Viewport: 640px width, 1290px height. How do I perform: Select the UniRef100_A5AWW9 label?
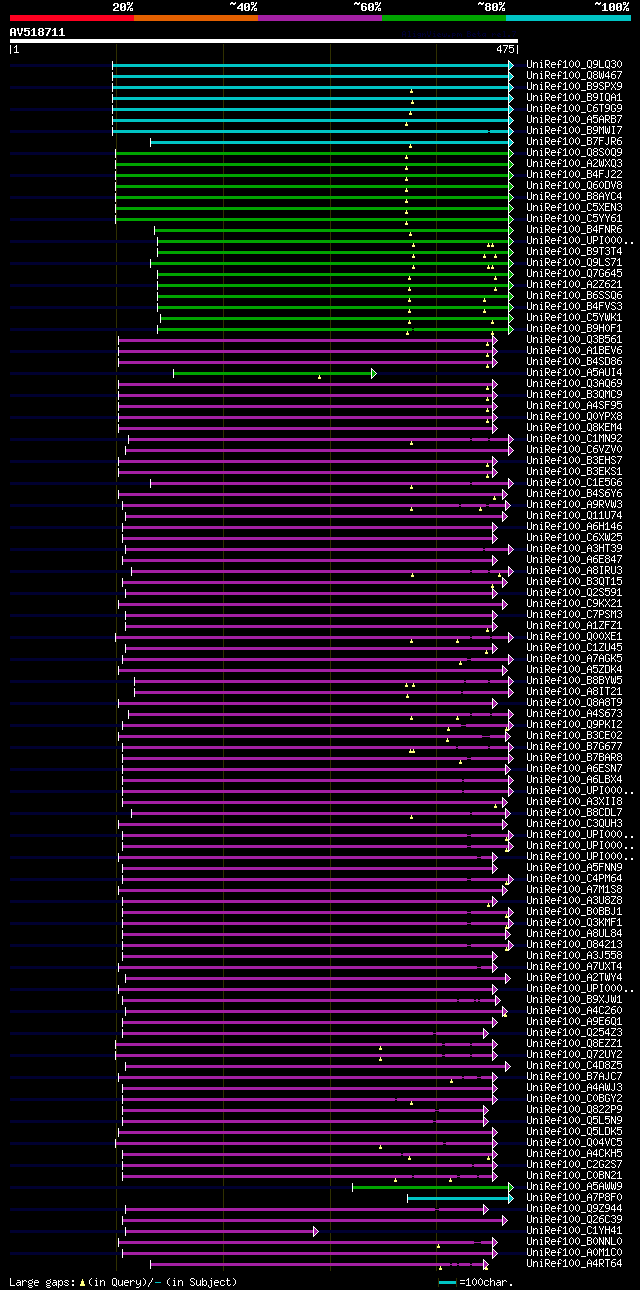(574, 1187)
